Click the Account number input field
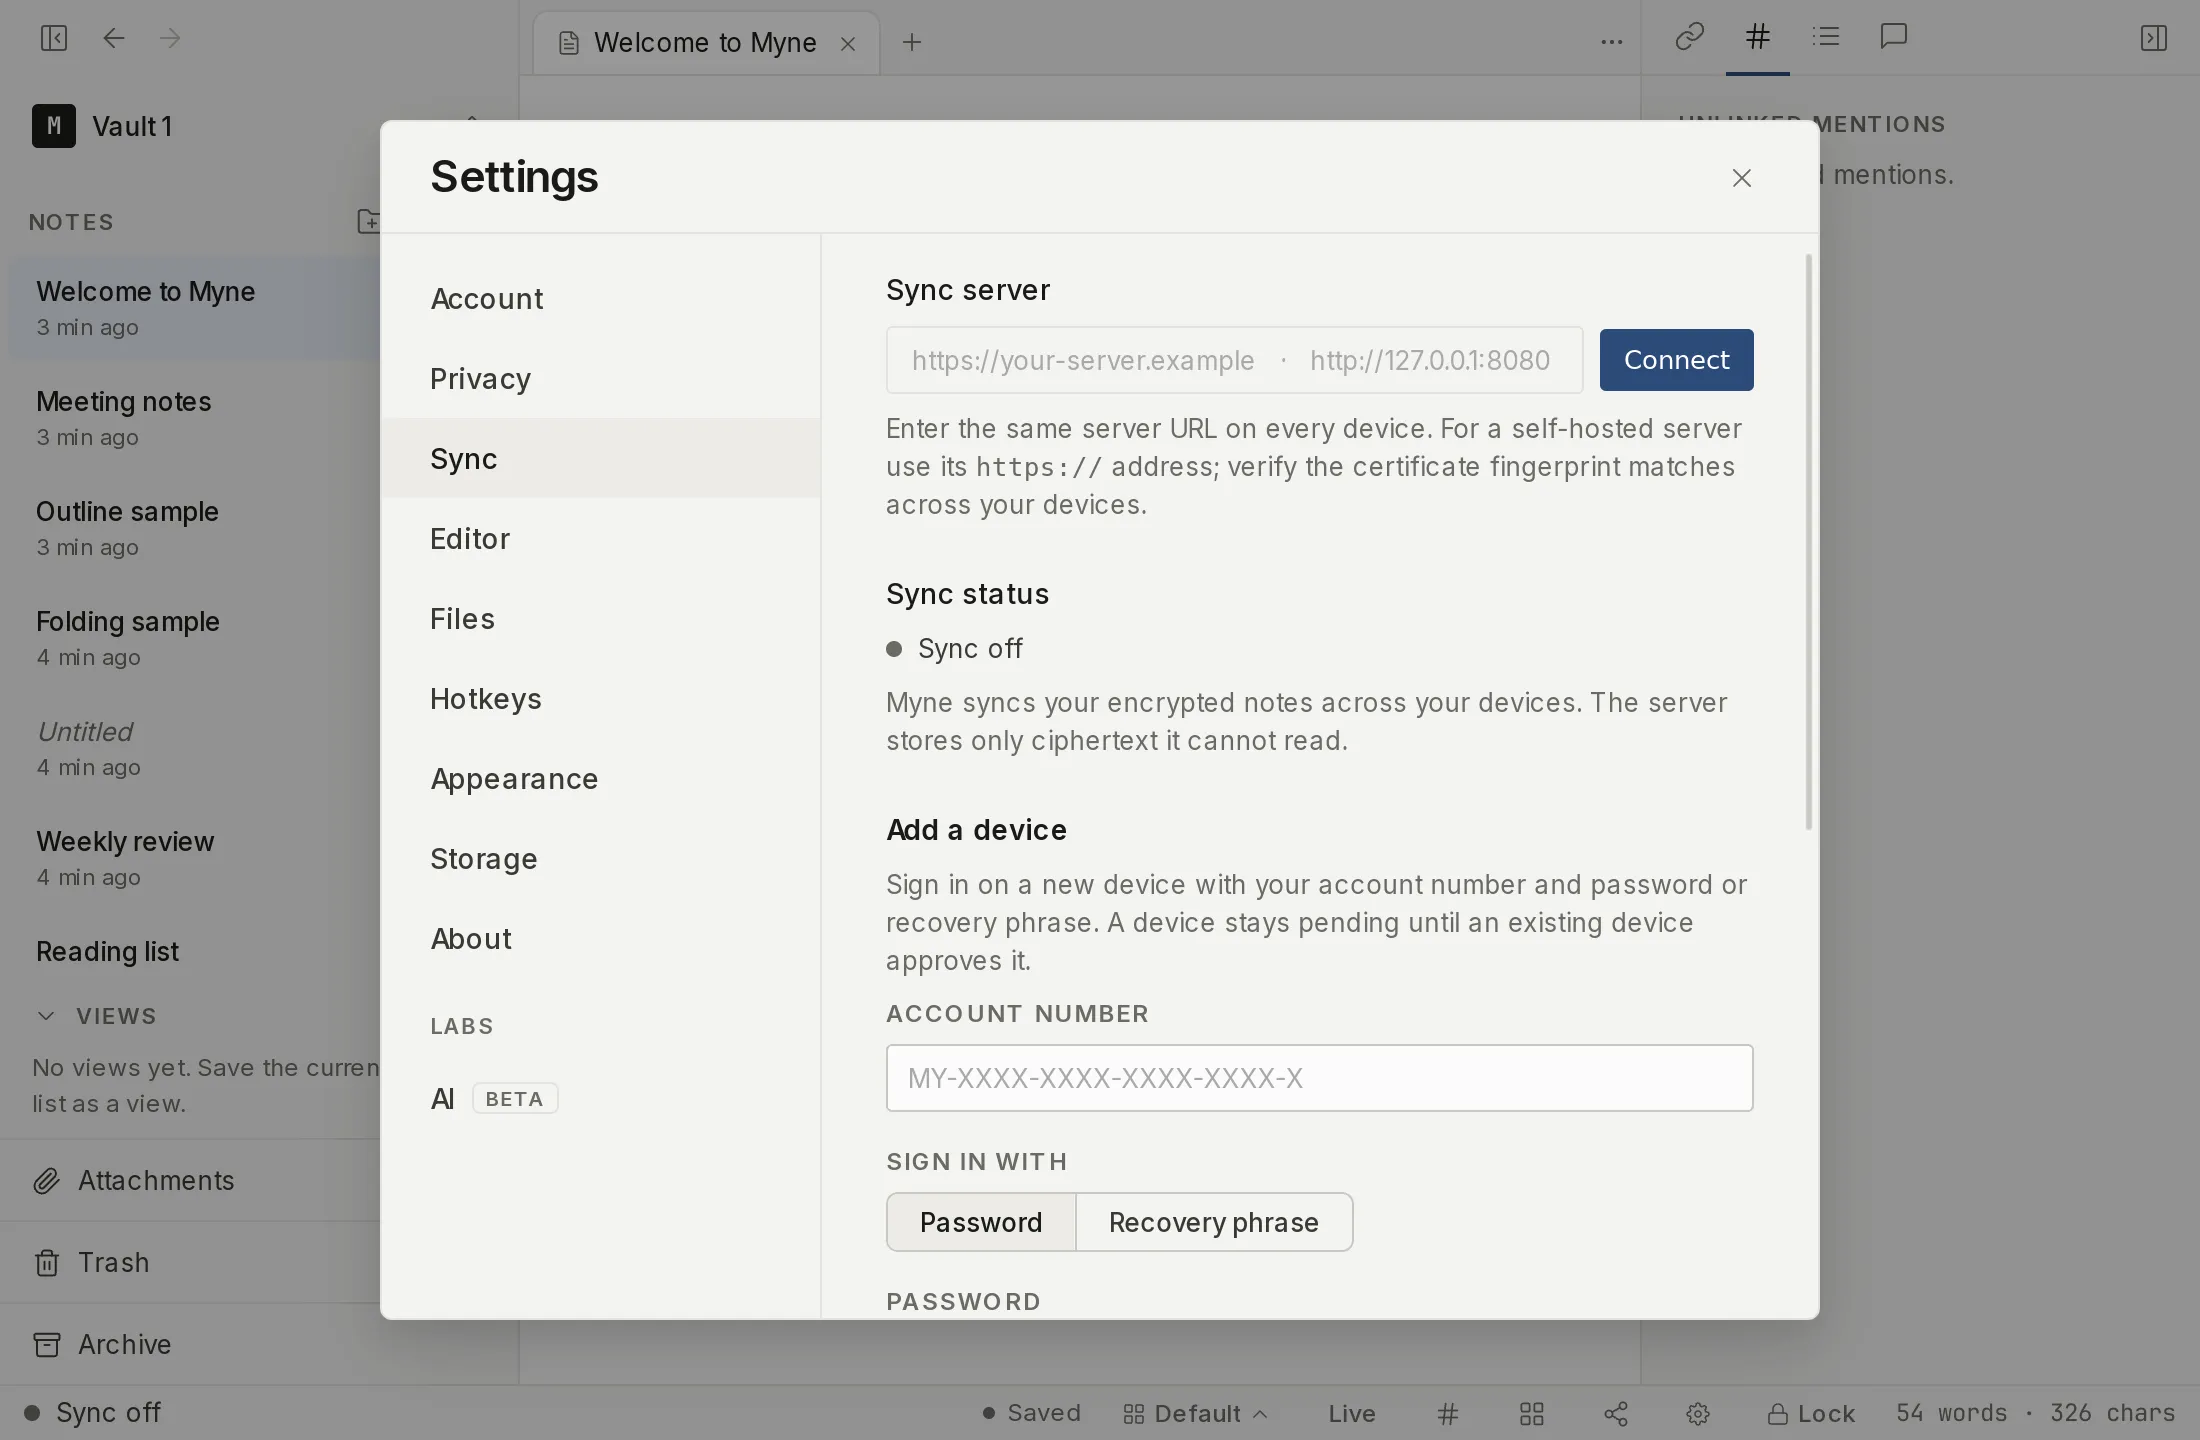Viewport: 2200px width, 1440px height. (1319, 1078)
